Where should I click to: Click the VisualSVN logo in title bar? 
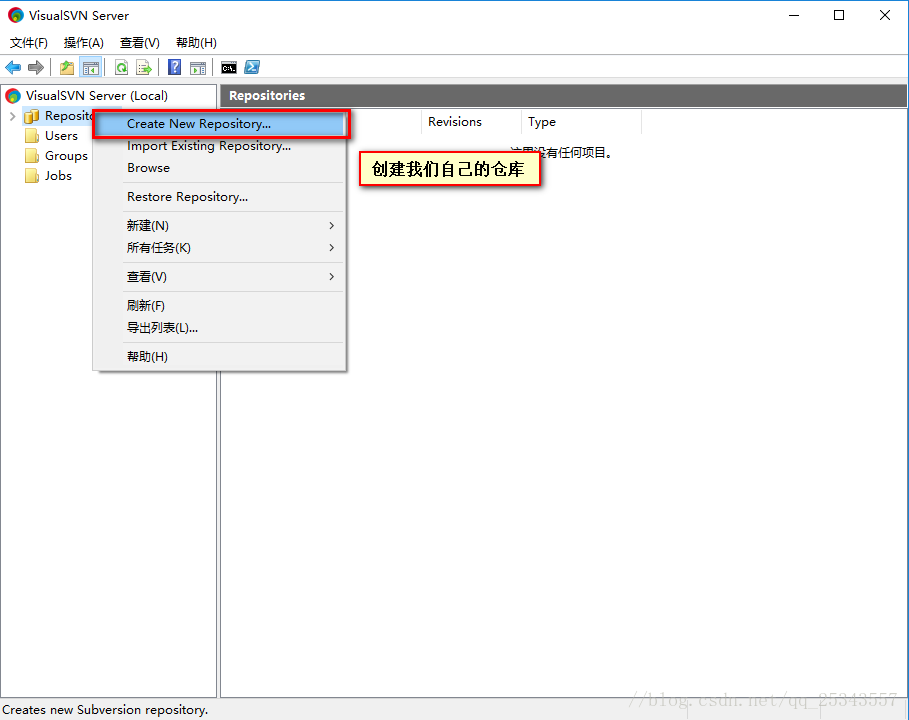[16, 15]
